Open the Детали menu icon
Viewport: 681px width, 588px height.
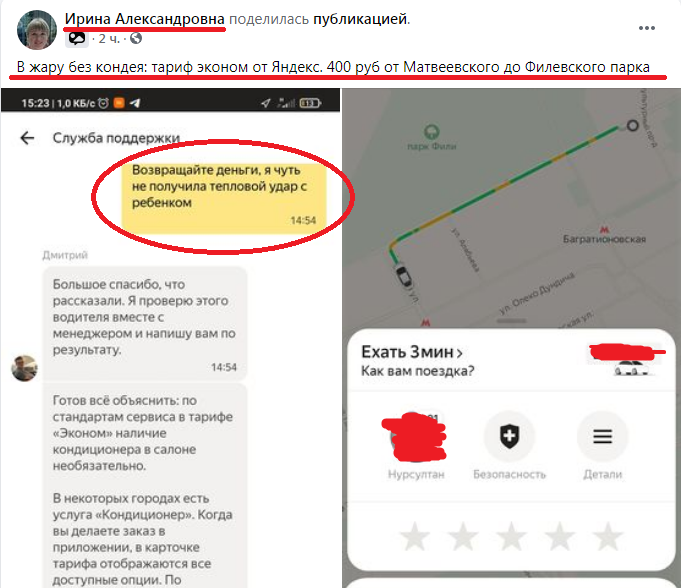602,436
